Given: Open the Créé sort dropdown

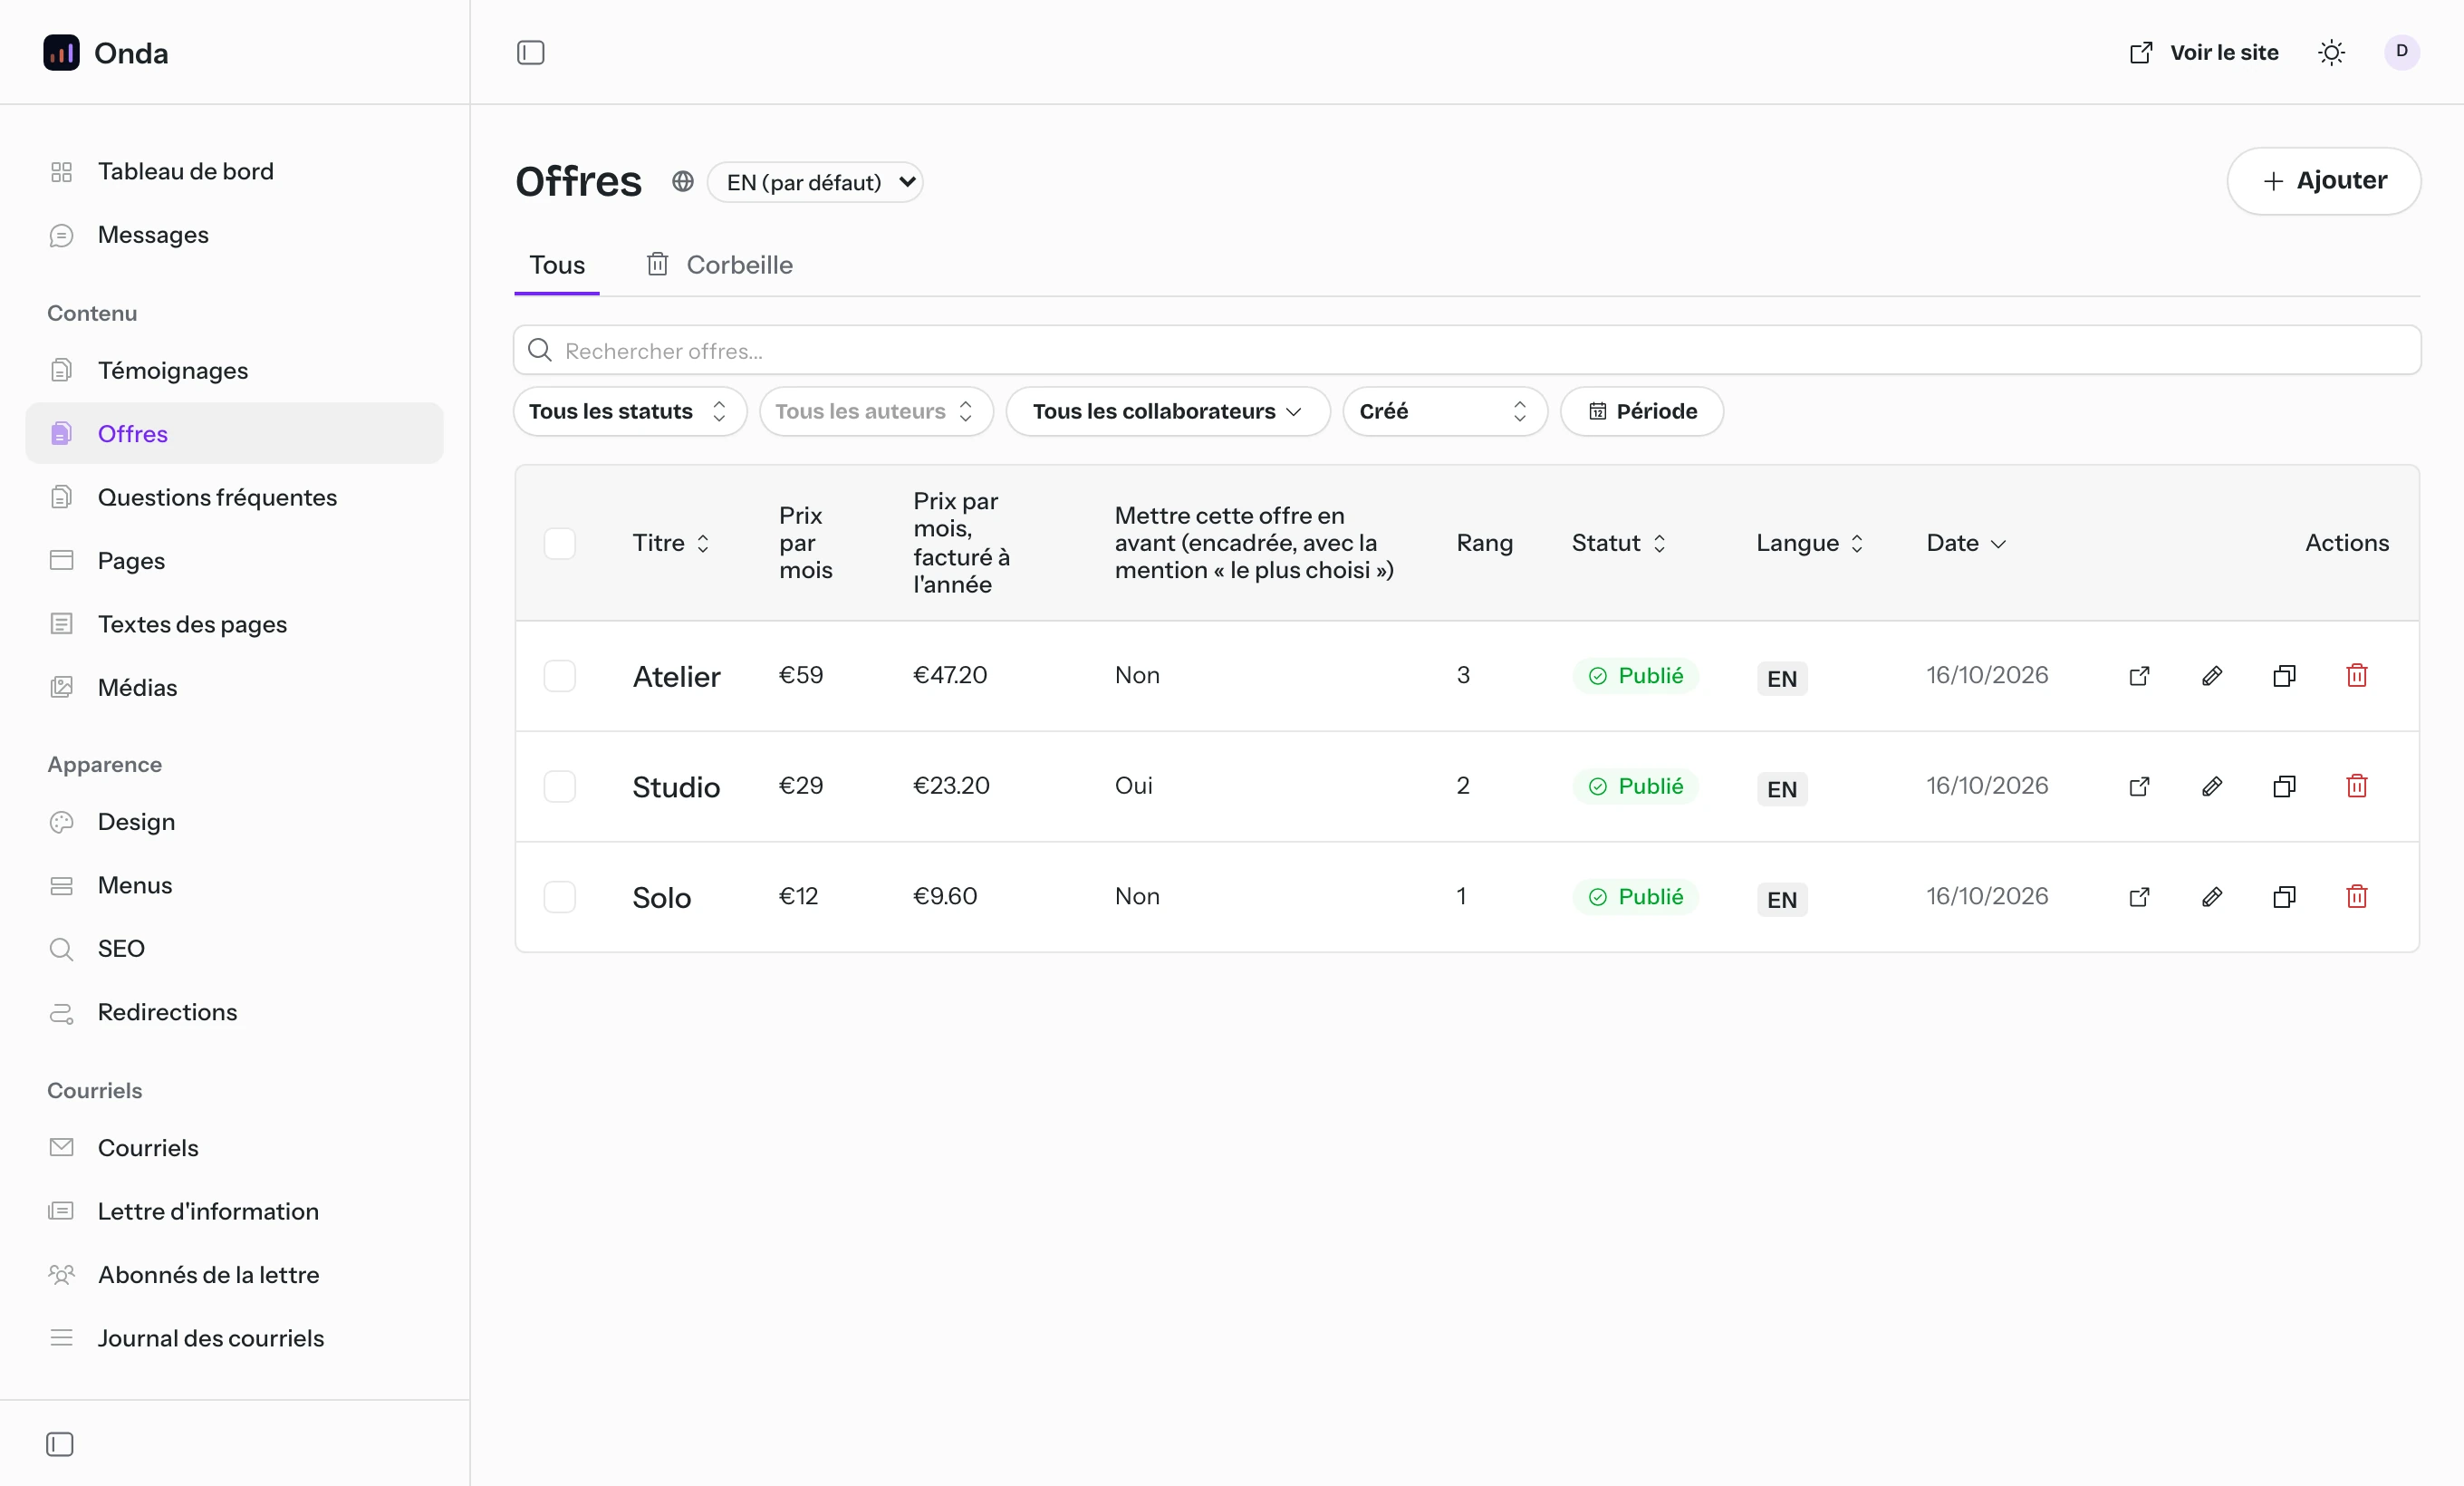Looking at the screenshot, I should coord(1444,411).
